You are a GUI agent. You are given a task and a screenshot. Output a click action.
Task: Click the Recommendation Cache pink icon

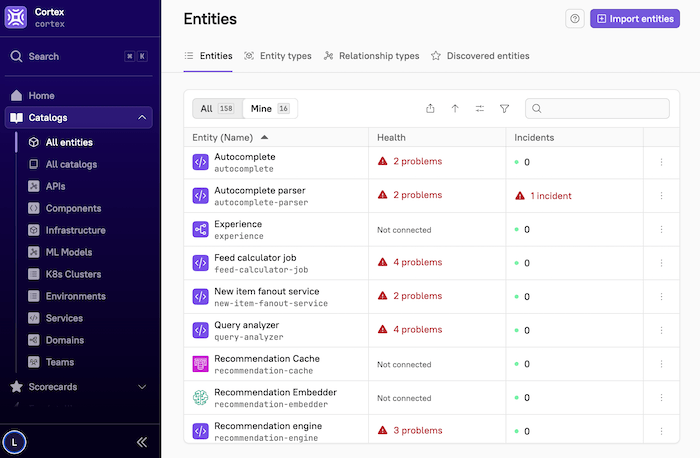(x=200, y=364)
